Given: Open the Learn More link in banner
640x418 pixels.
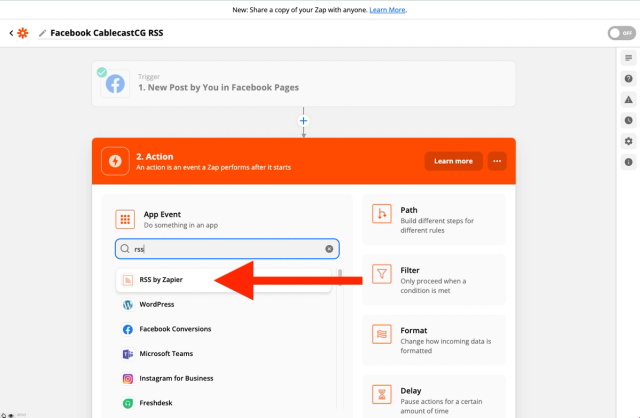Looking at the screenshot, I should (x=387, y=10).
